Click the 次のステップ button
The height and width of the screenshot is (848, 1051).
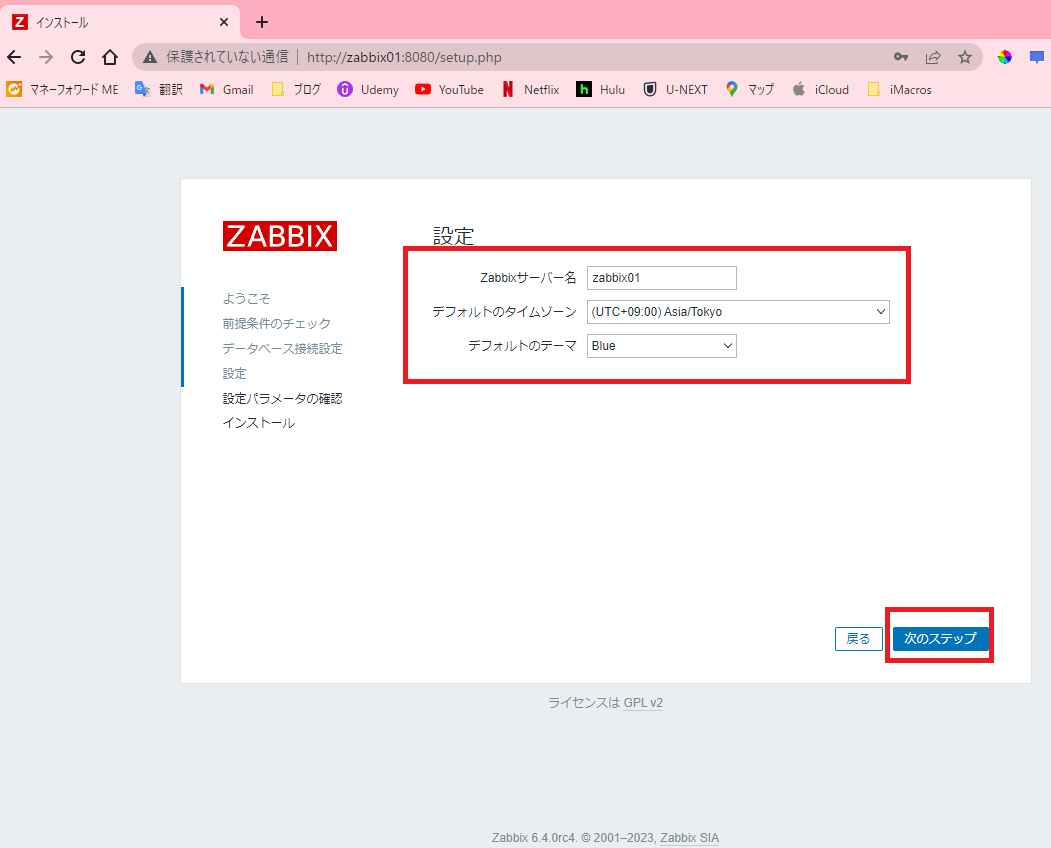939,638
